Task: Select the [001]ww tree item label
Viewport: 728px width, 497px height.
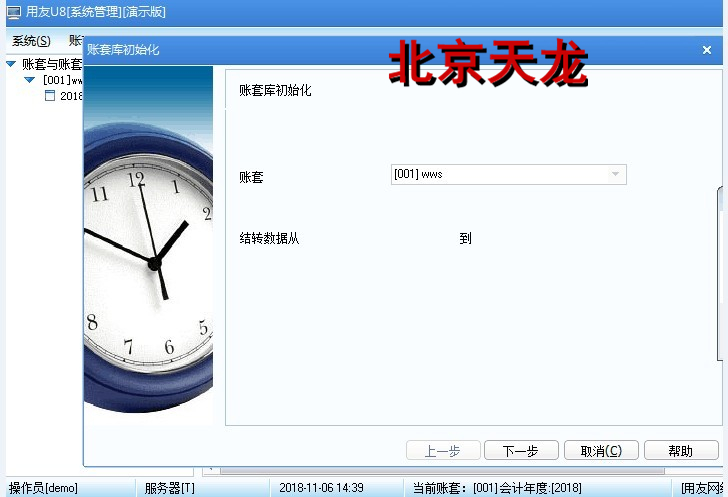Action: pyautogui.click(x=63, y=80)
